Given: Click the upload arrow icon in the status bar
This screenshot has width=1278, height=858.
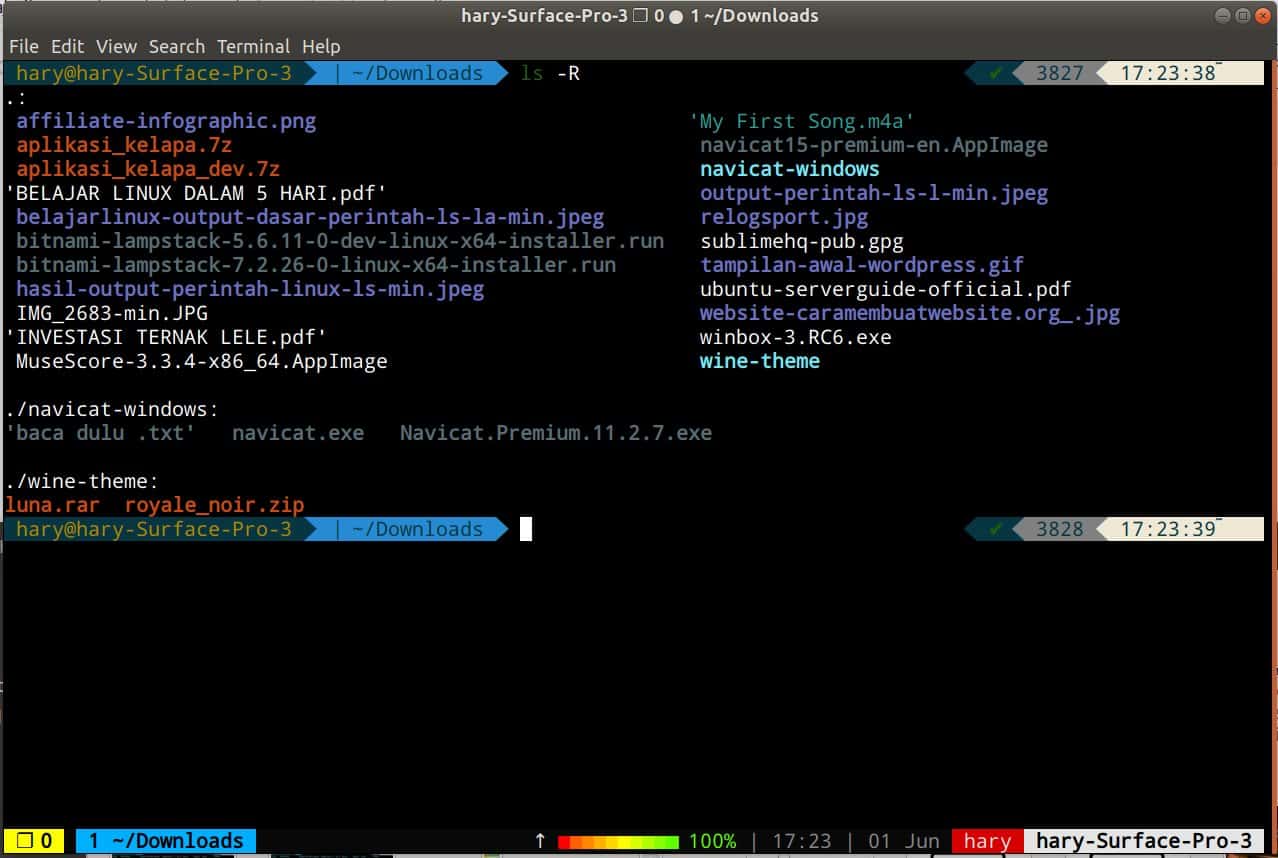Looking at the screenshot, I should tap(539, 840).
